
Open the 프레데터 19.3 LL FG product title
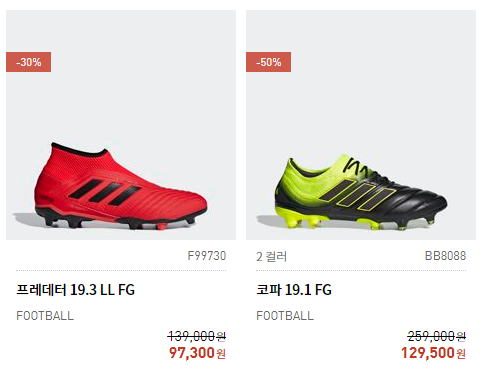click(x=75, y=290)
